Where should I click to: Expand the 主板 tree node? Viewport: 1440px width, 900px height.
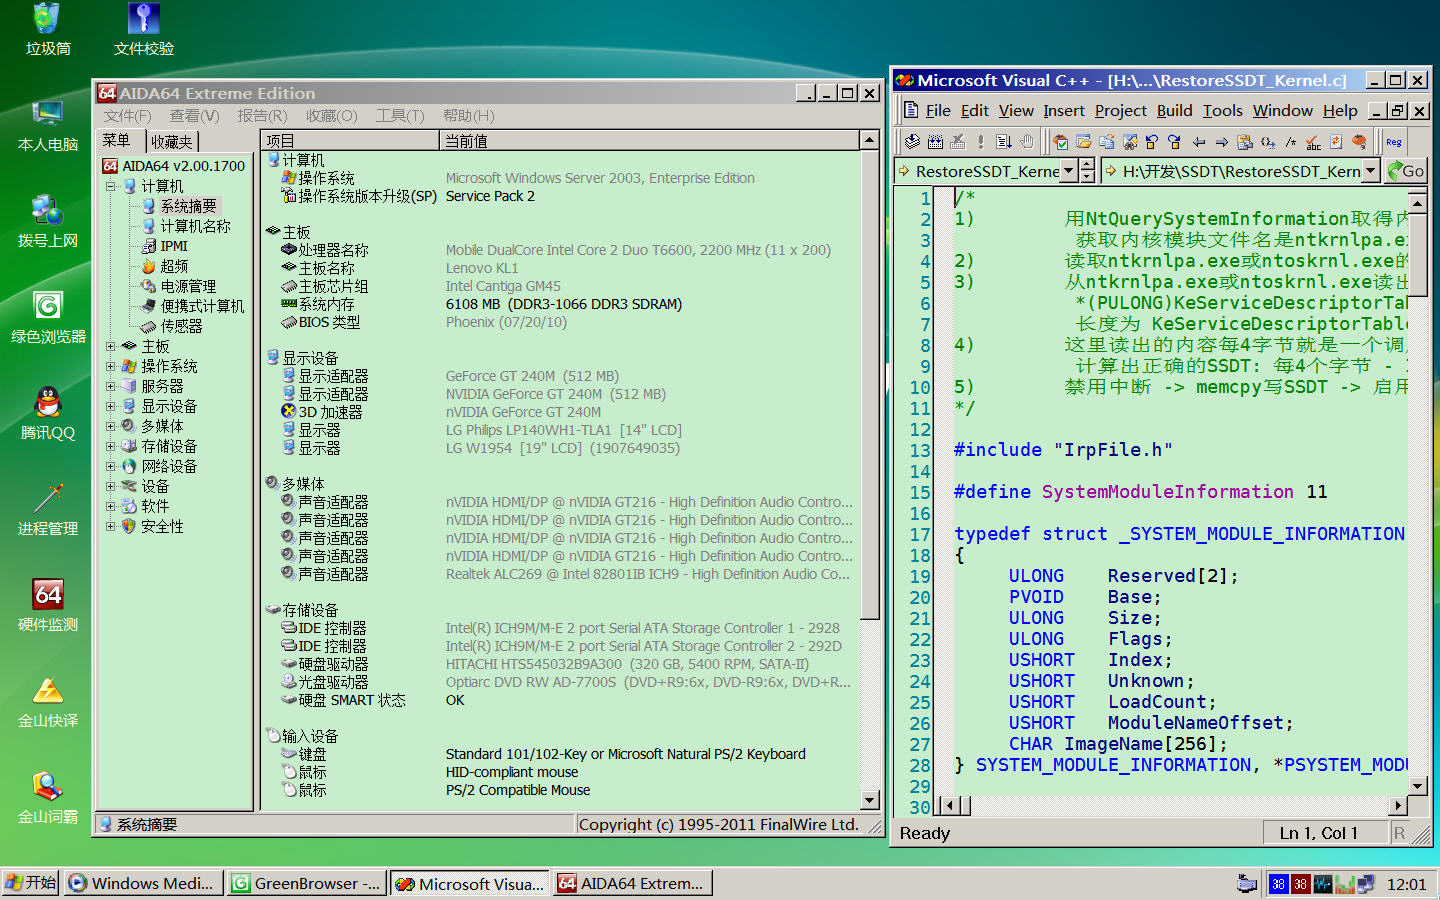[x=111, y=346]
